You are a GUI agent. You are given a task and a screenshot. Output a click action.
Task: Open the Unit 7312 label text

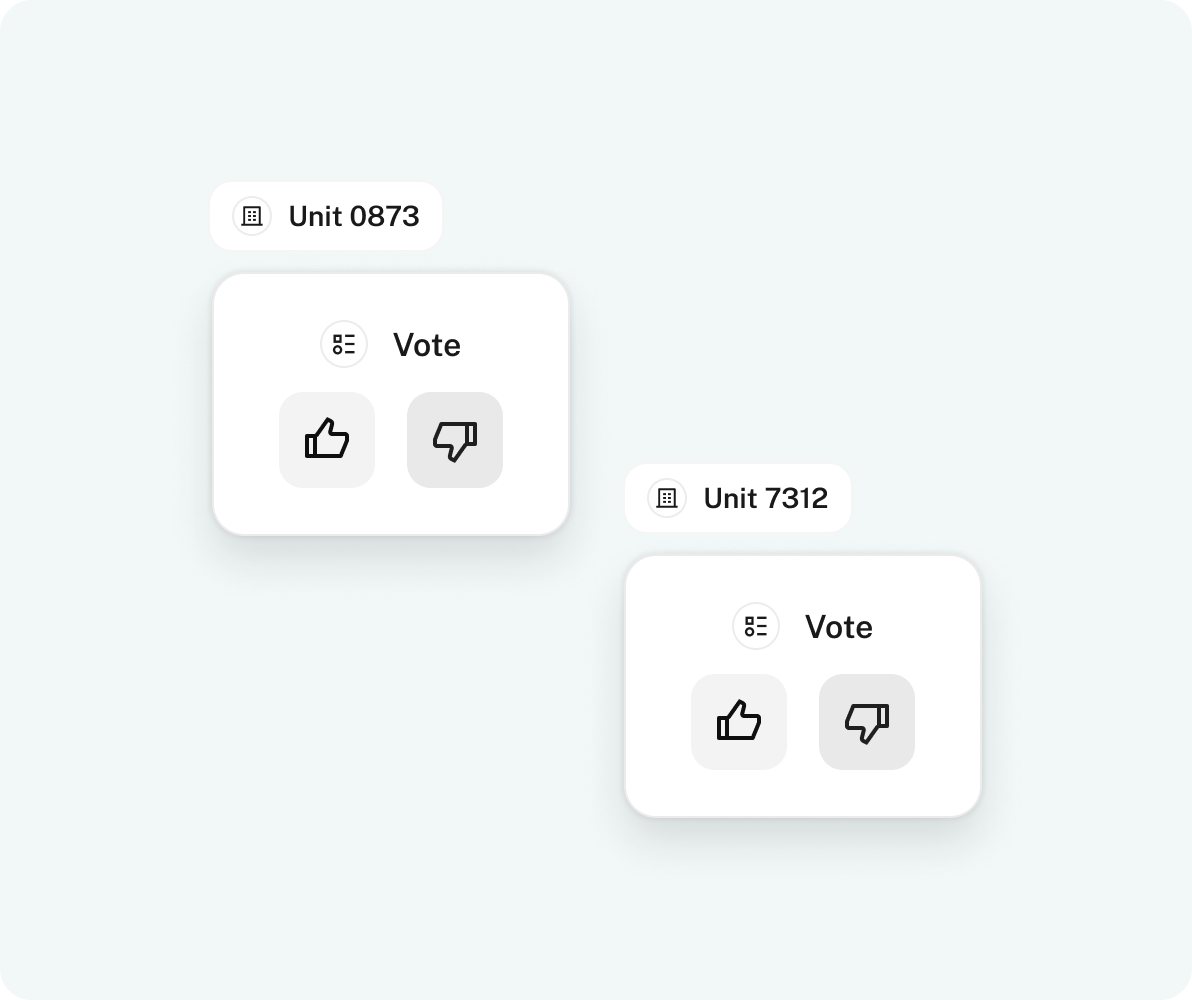pyautogui.click(x=766, y=499)
